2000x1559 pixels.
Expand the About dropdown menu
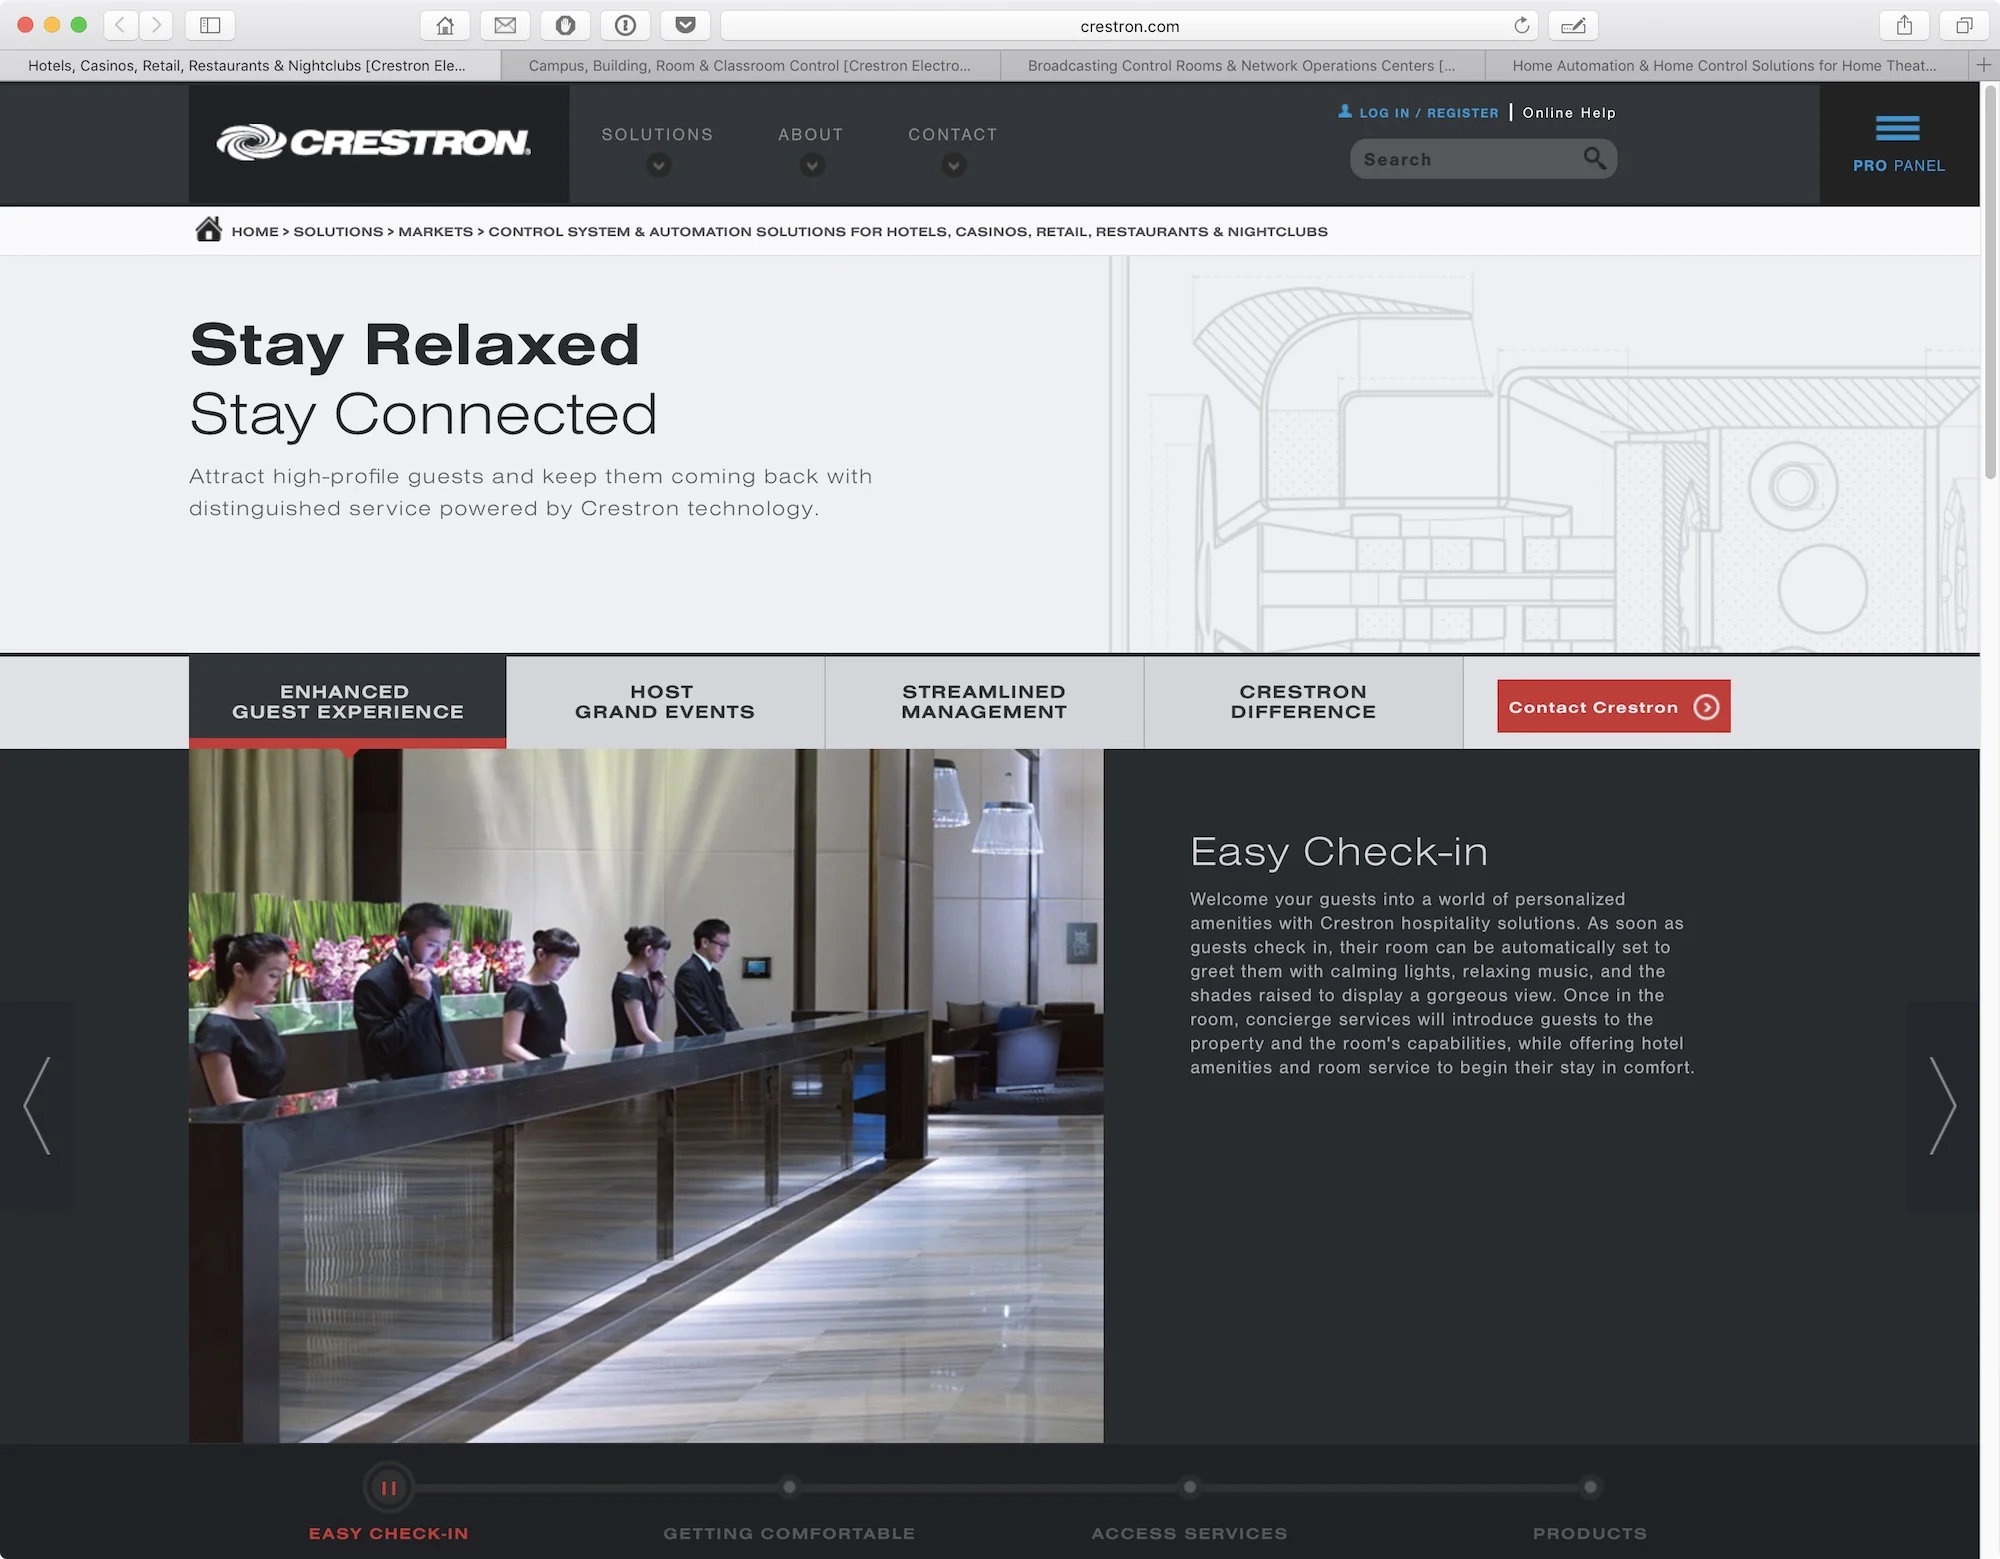[x=811, y=165]
